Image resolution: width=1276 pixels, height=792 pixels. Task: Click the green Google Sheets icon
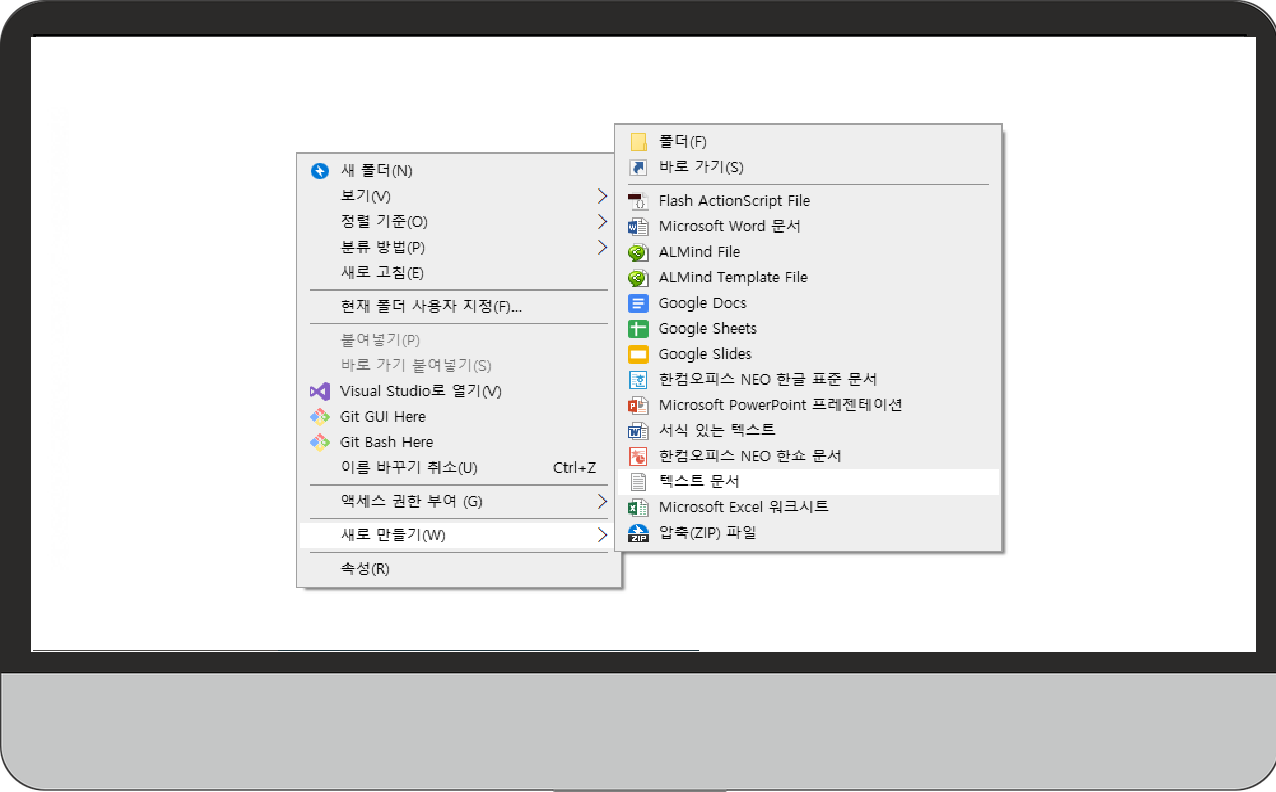point(638,328)
